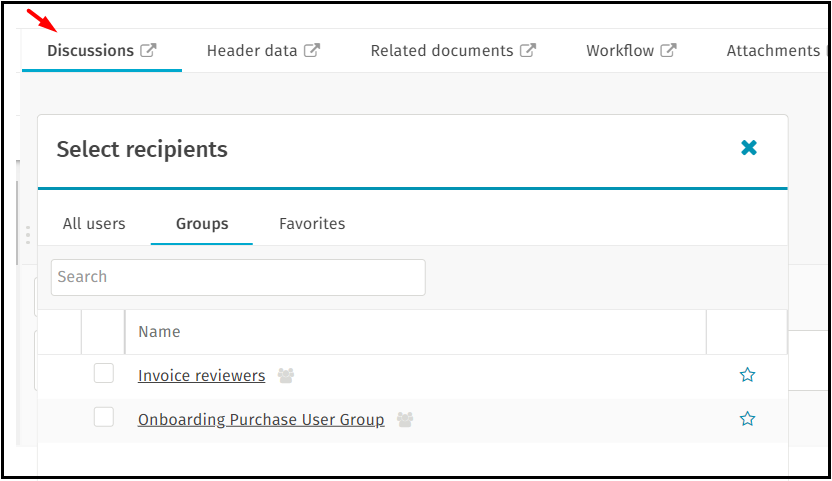Open the Related documents tab
The height and width of the screenshot is (481, 832).
[441, 51]
